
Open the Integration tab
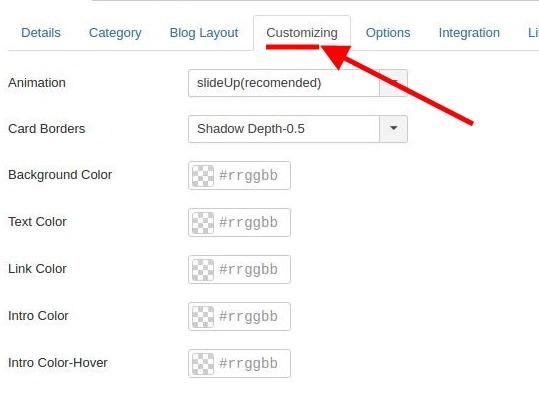click(469, 33)
